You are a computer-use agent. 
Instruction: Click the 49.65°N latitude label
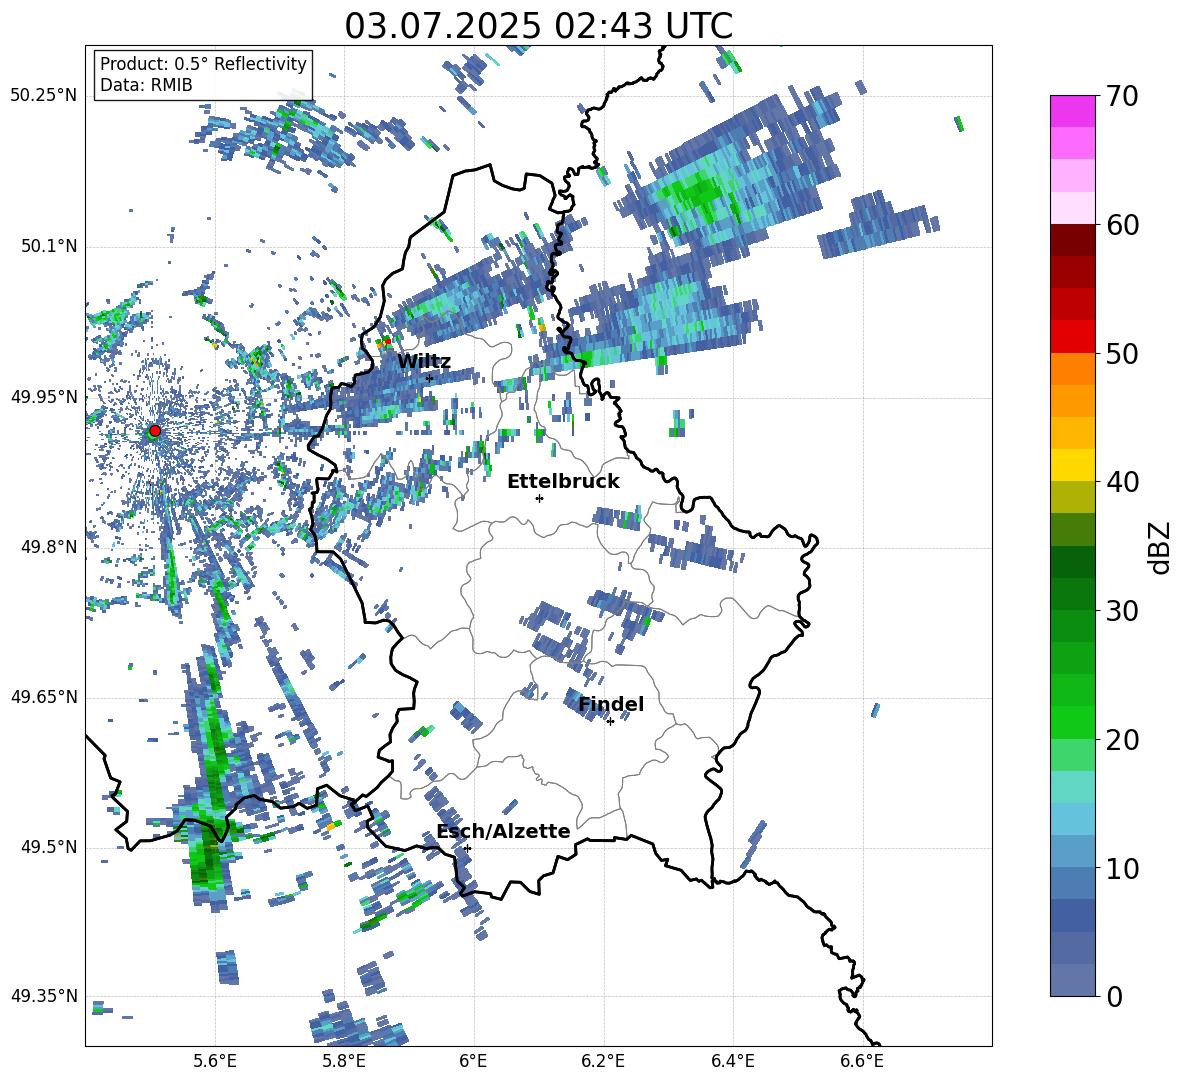tap(44, 697)
